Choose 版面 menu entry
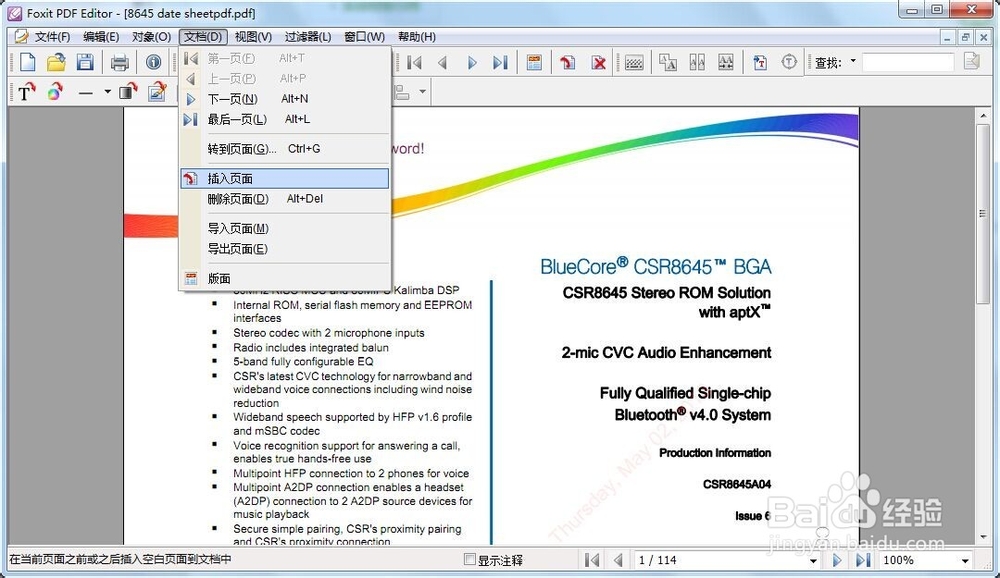This screenshot has height=578, width=1000. pyautogui.click(x=285, y=279)
